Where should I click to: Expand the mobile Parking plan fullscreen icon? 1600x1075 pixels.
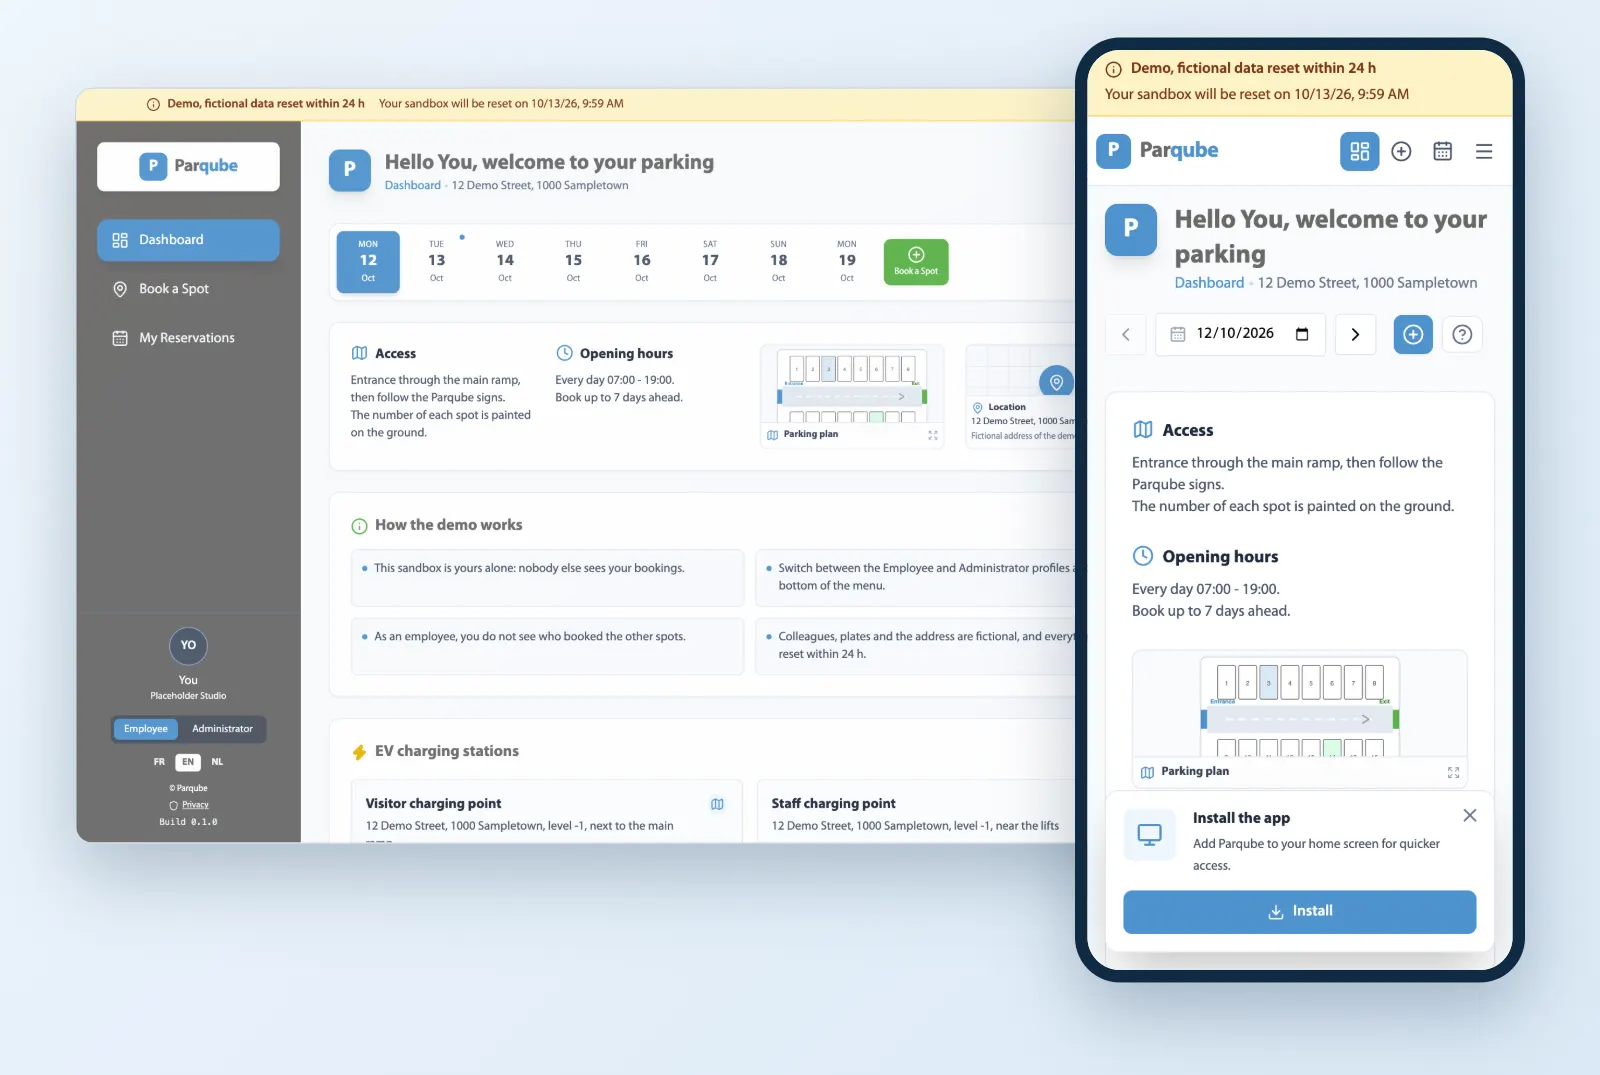(1453, 772)
